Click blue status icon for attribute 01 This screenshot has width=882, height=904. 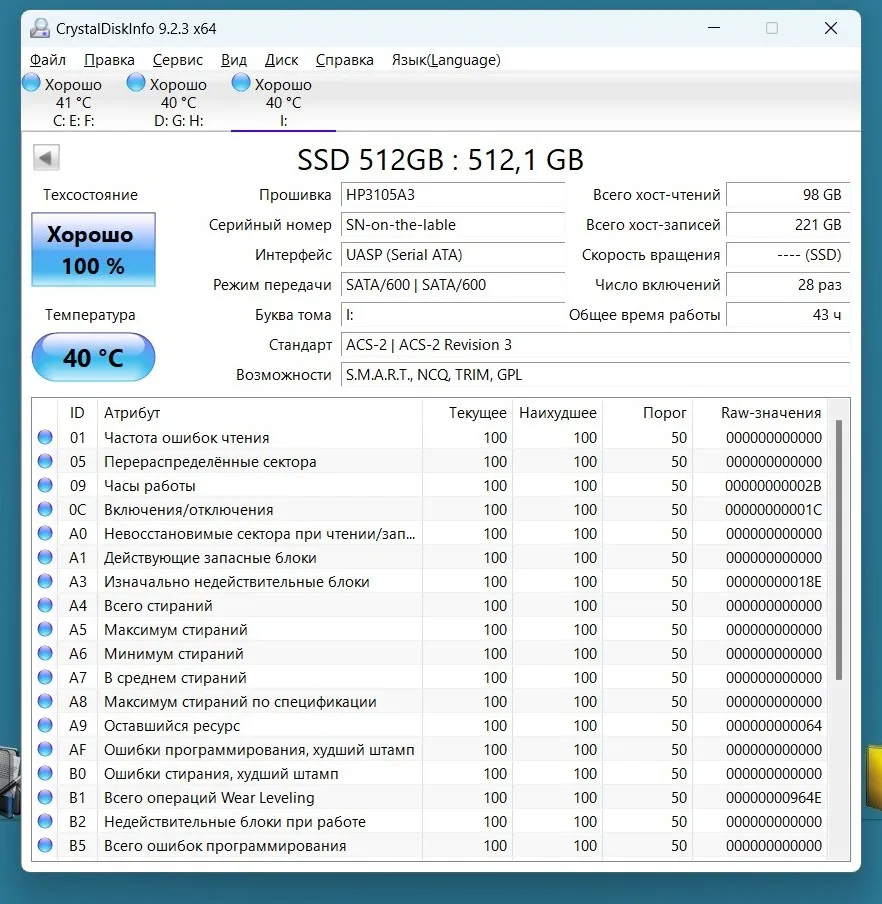pos(45,438)
